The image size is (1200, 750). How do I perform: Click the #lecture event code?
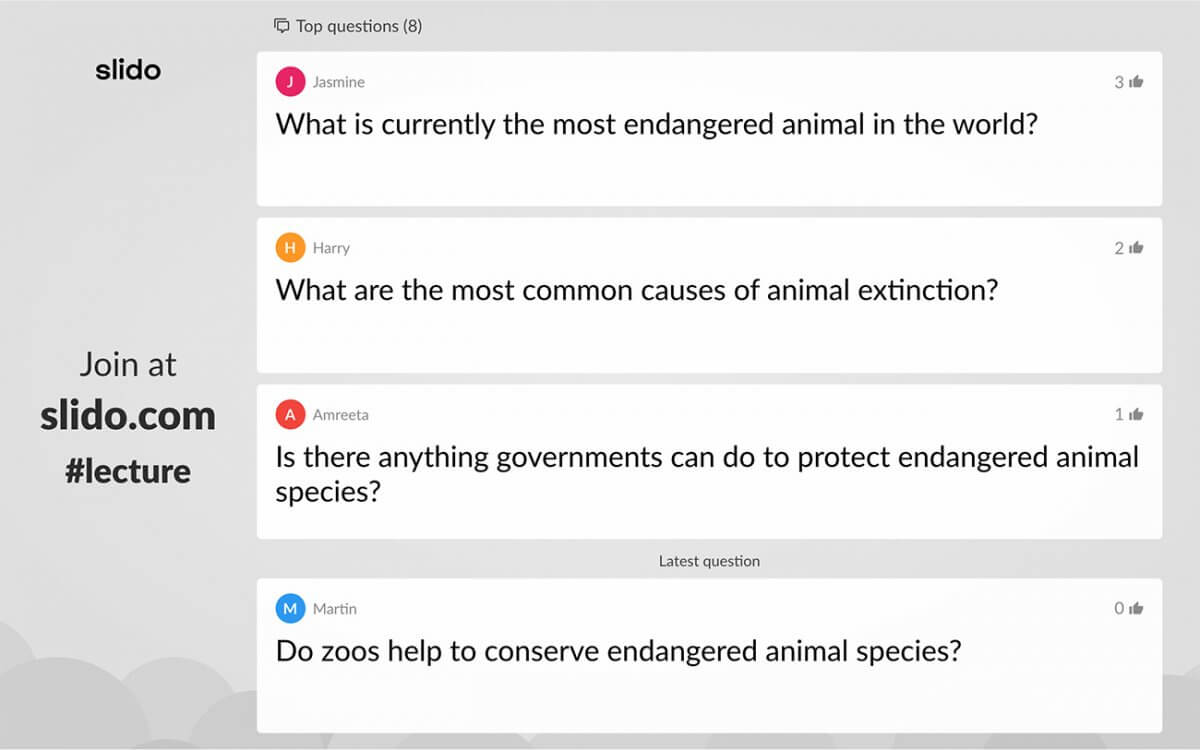point(128,470)
